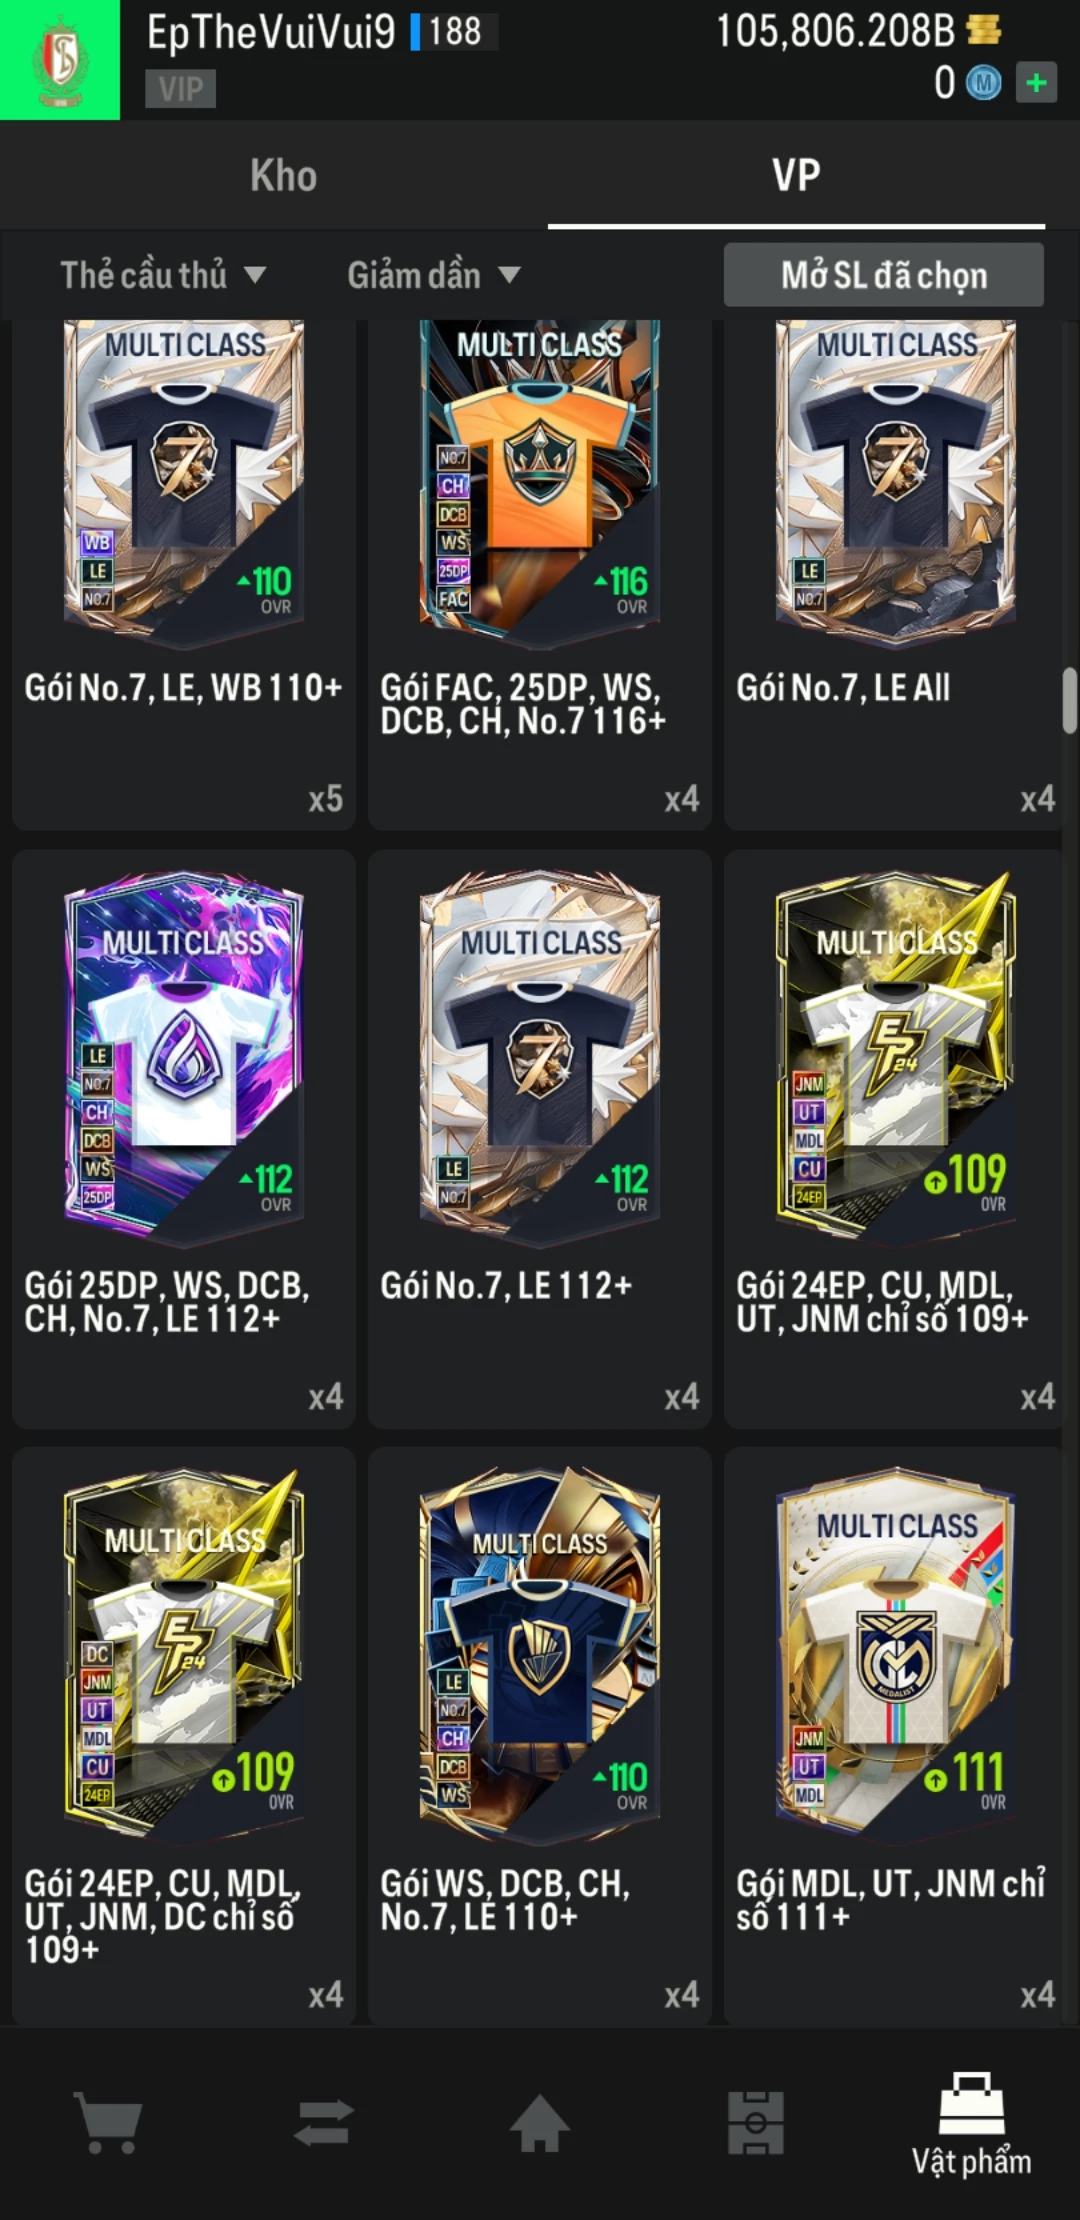Open the shopping cart store icon
Viewport: 1080px width, 2220px height.
tap(108, 2122)
